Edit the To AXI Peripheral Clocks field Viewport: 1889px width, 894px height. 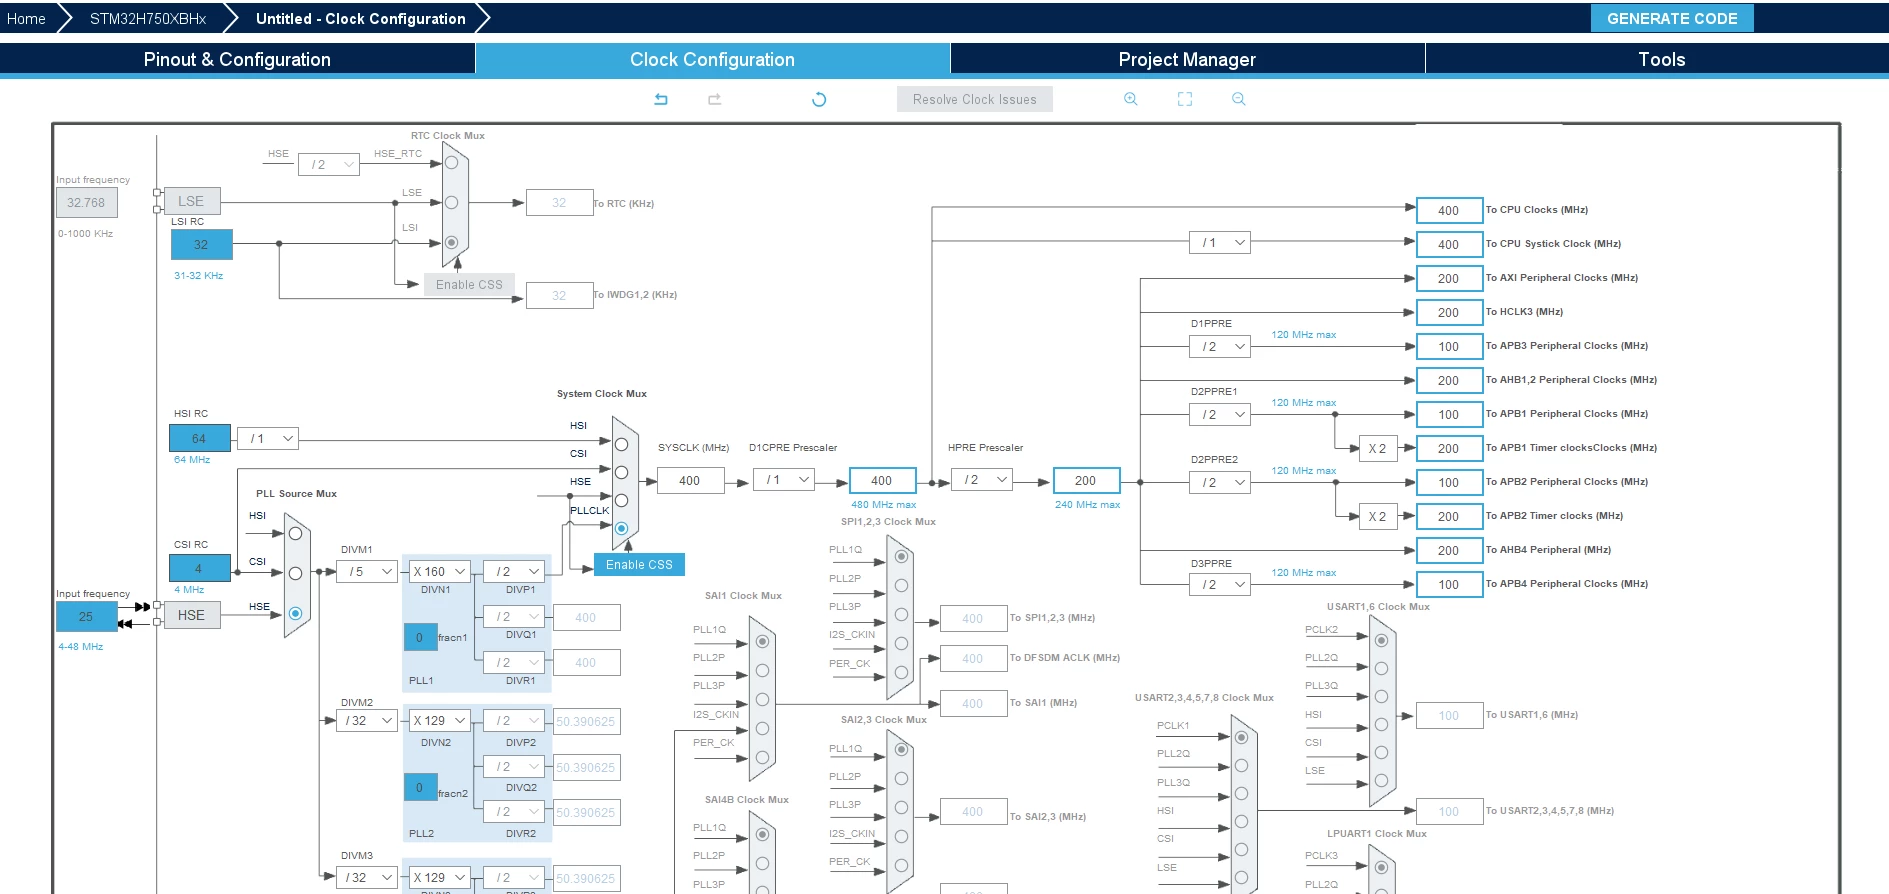point(1449,278)
